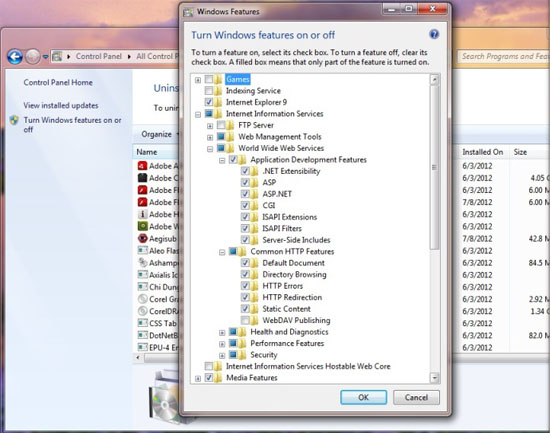Click the CorelDRA... program icon

[x=142, y=311]
